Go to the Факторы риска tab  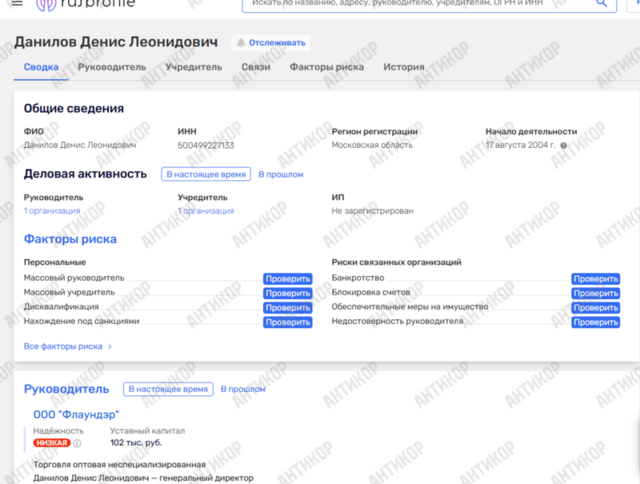327,67
